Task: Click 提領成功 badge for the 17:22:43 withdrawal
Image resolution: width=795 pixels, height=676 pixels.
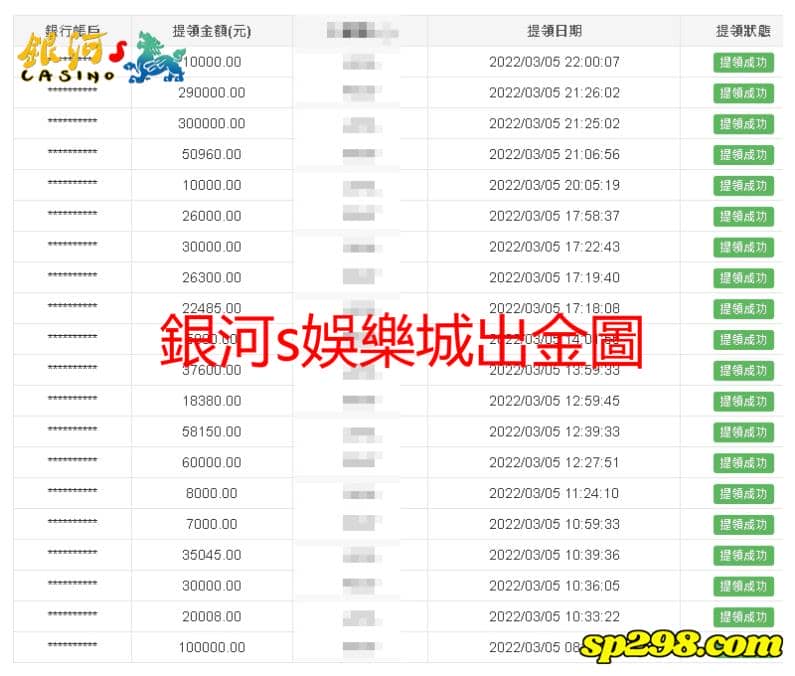Action: [743, 247]
